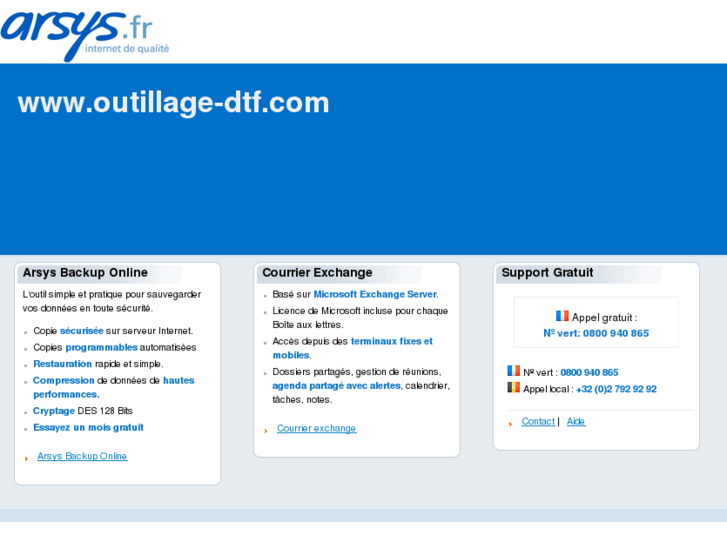Click orange arrow before Contact link
The height and width of the screenshot is (545, 727).
510,424
